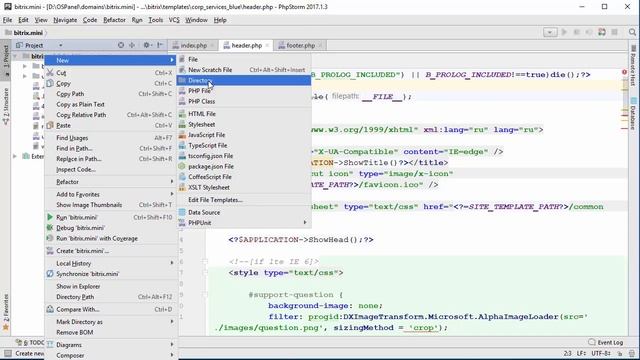Create a new TypeScript File
This screenshot has width=640, height=360.
pos(244,145)
